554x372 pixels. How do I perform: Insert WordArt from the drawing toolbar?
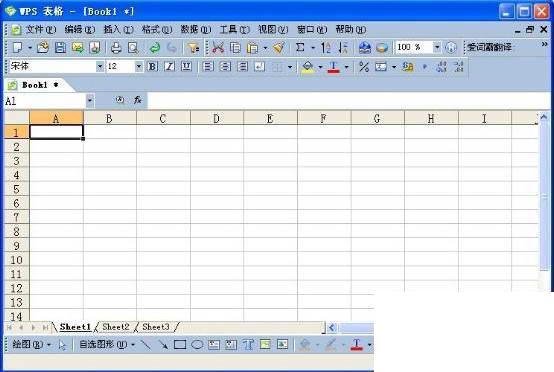click(x=248, y=344)
